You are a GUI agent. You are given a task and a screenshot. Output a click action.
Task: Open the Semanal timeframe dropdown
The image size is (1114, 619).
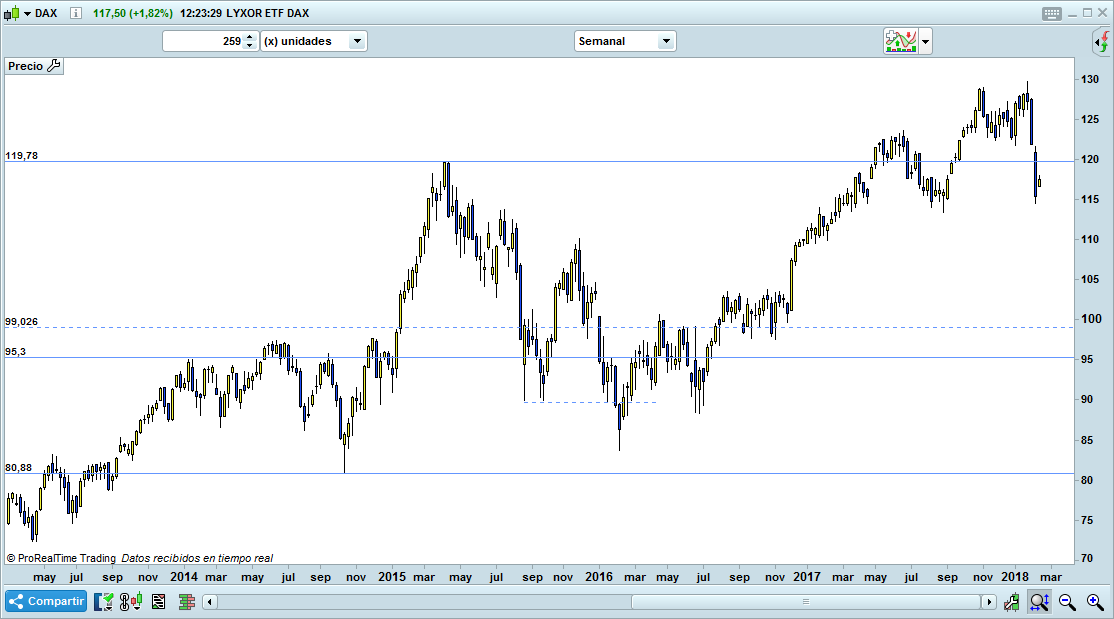coord(667,41)
